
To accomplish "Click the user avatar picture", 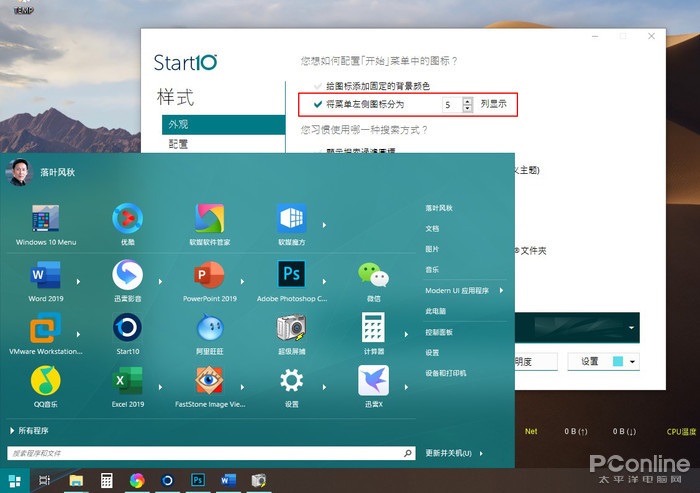I will pos(19,172).
